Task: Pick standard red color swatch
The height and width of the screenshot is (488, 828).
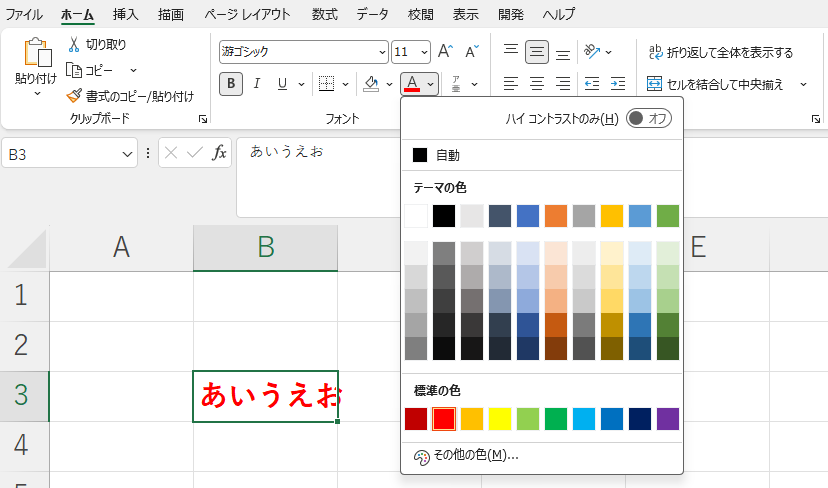Action: [x=444, y=419]
